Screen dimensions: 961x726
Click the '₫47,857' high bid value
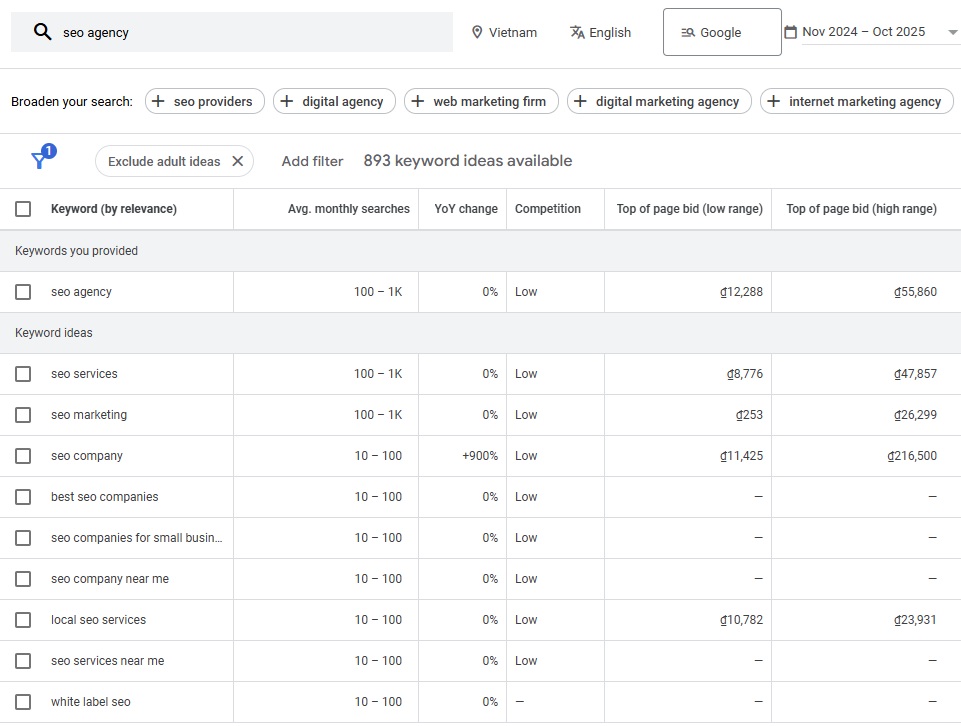(x=915, y=374)
